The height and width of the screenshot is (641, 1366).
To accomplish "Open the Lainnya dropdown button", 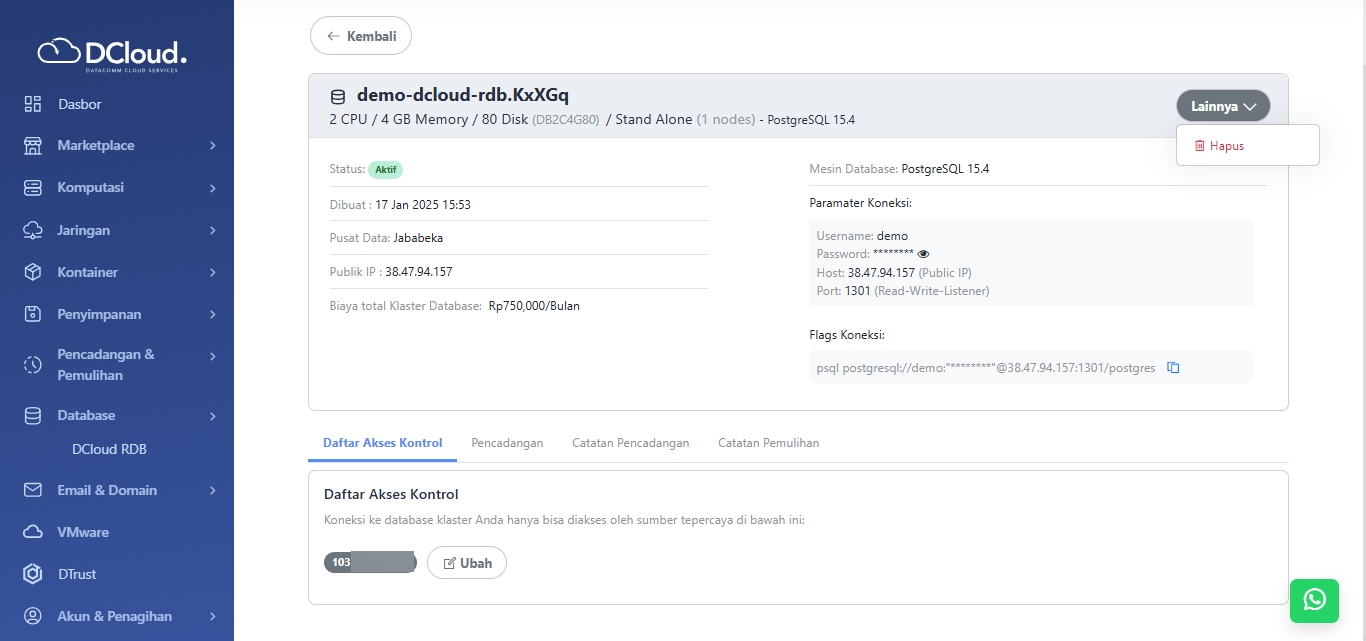I will [x=1223, y=106].
